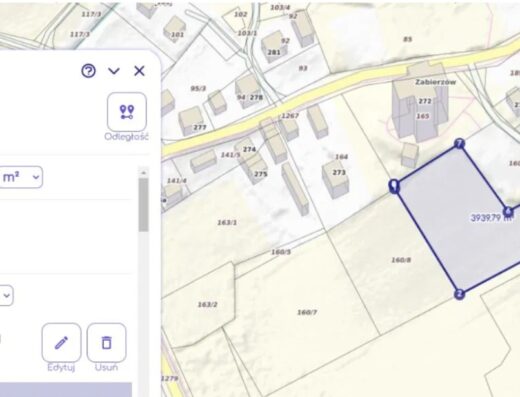Collapse the measurement panel with chevron
This screenshot has width=520, height=397.
(114, 71)
